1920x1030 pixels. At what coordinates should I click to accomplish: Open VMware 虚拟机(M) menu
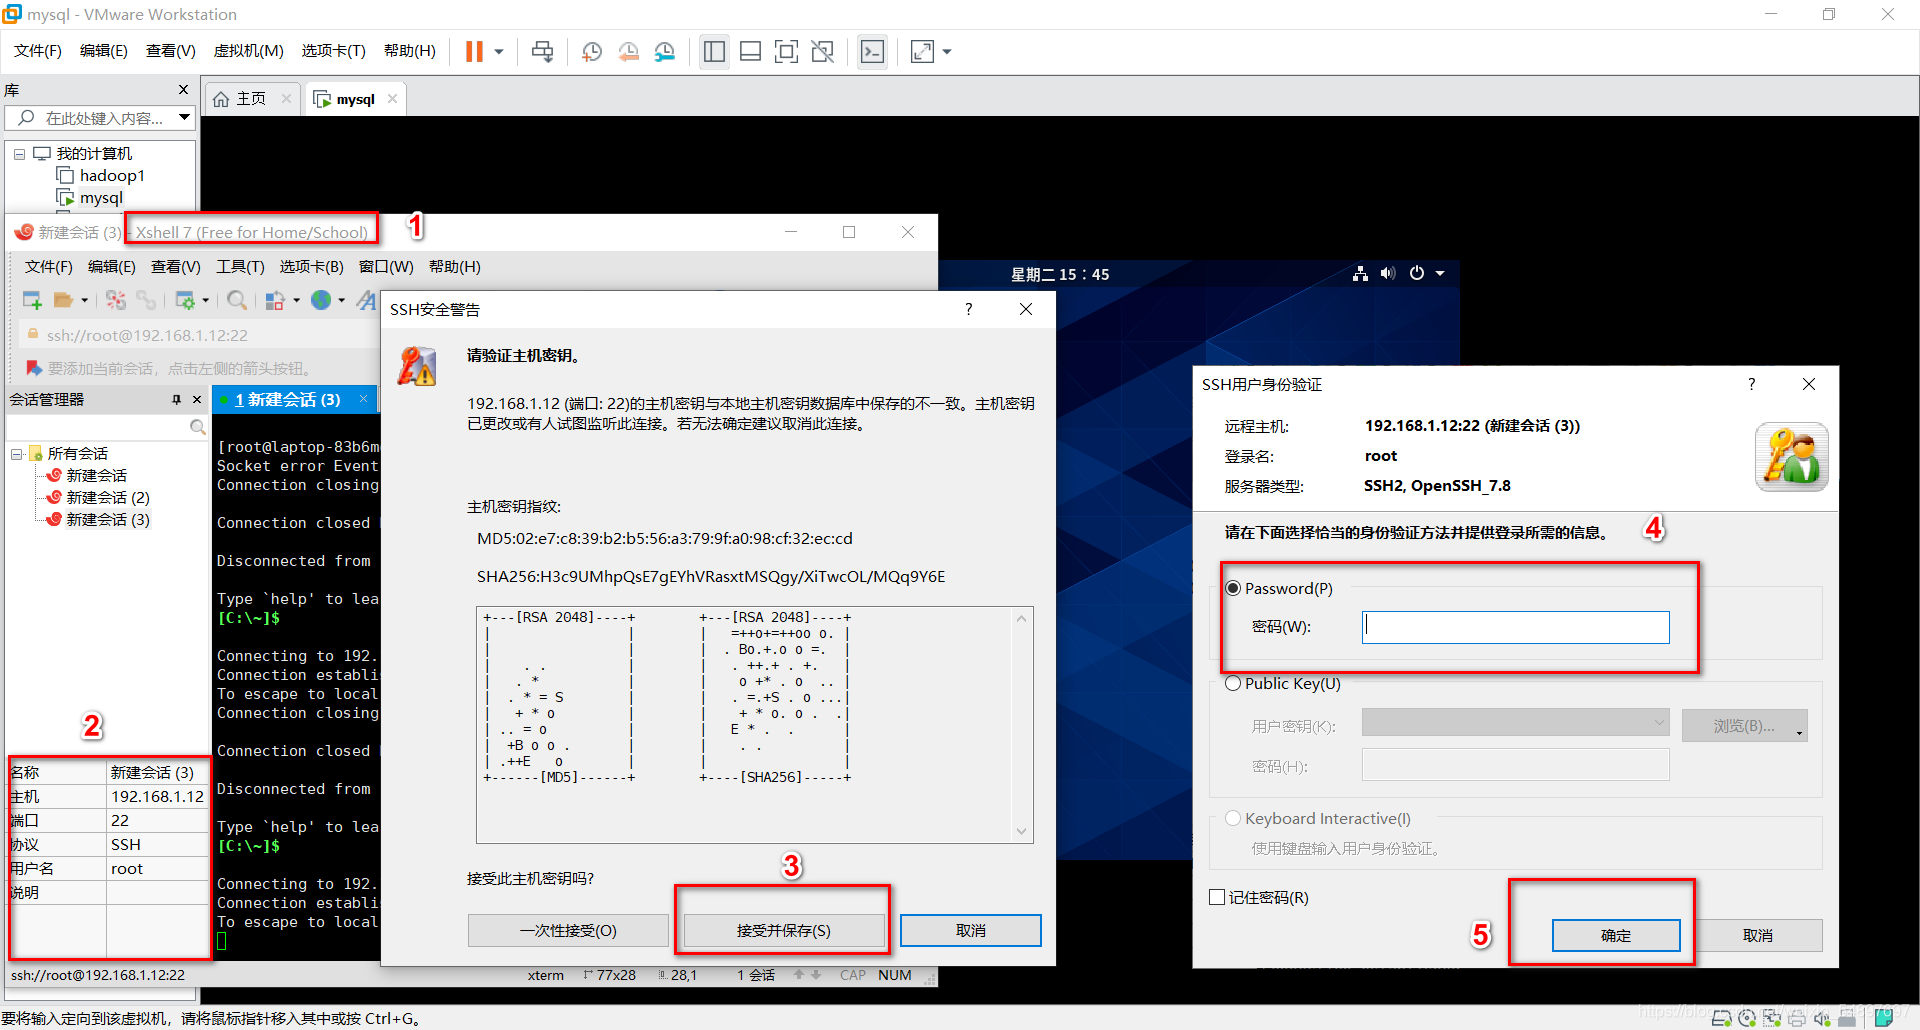(249, 51)
